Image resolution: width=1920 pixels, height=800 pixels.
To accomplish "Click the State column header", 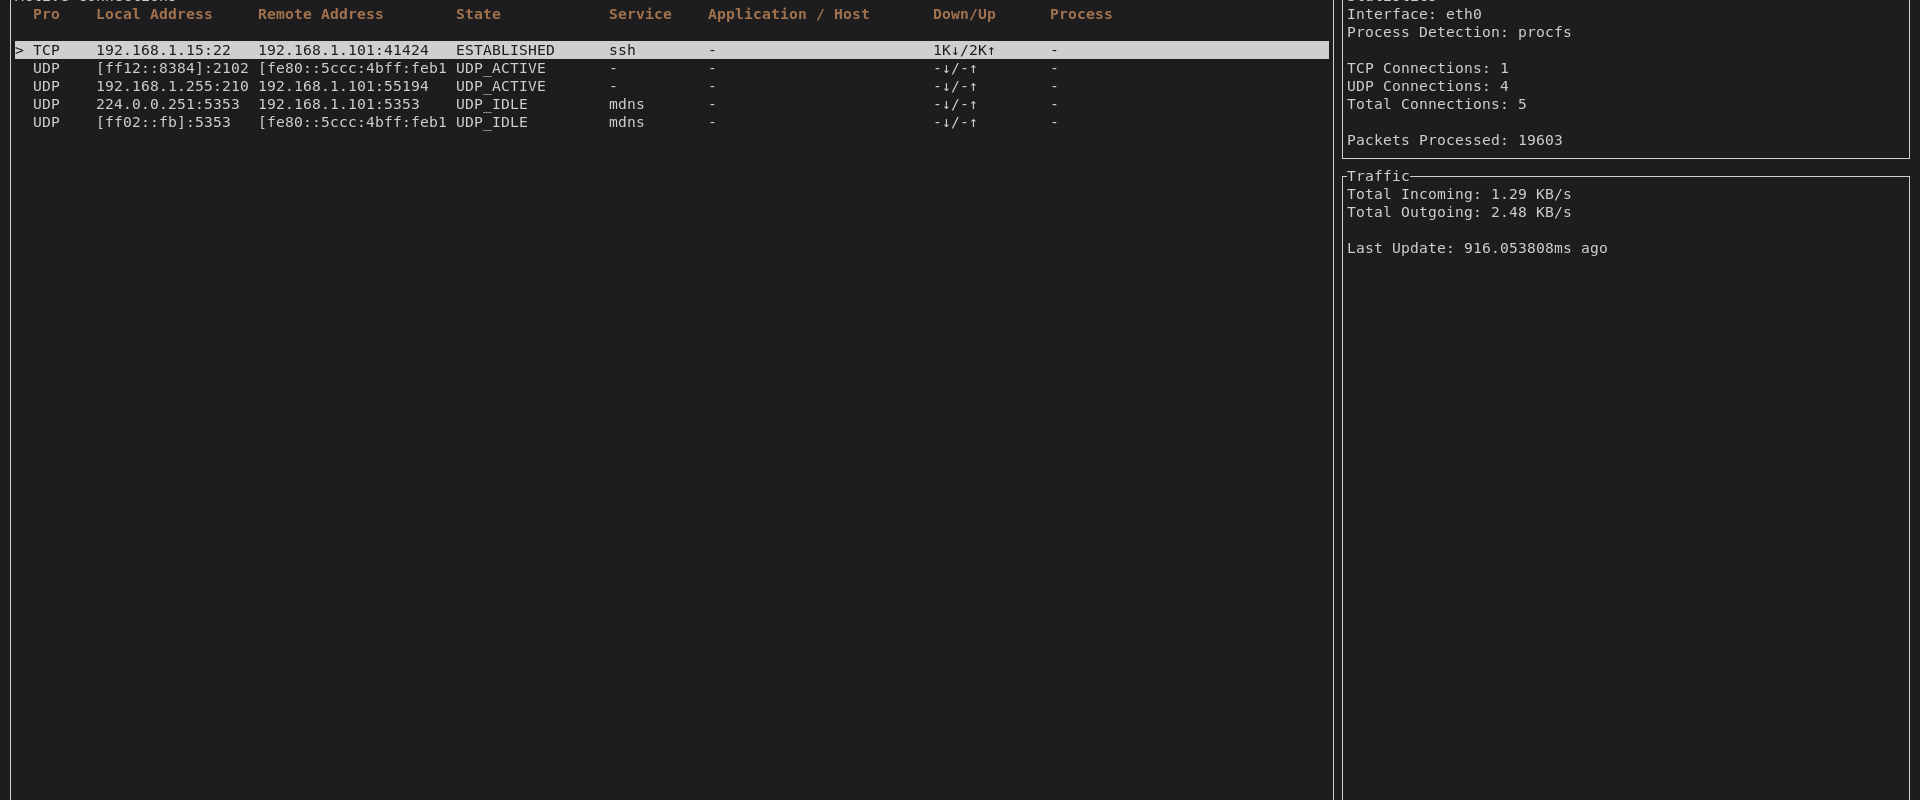I will (x=478, y=14).
